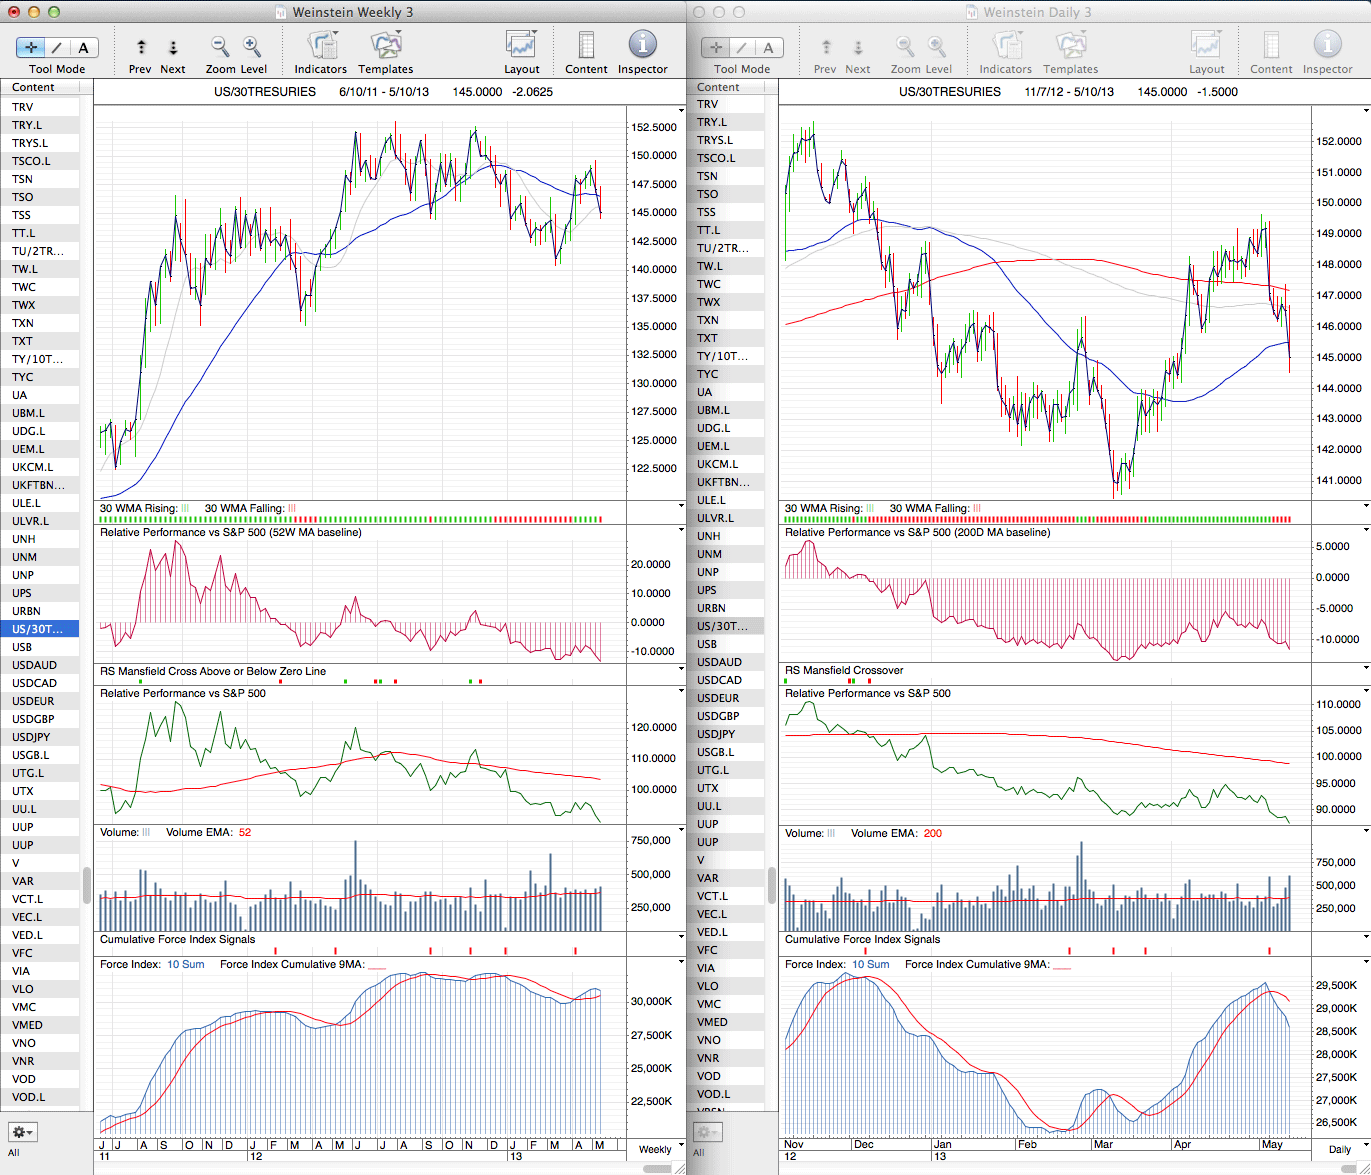Select the crosshair tool mode in Weekly window
The width and height of the screenshot is (1371, 1175).
[x=31, y=48]
